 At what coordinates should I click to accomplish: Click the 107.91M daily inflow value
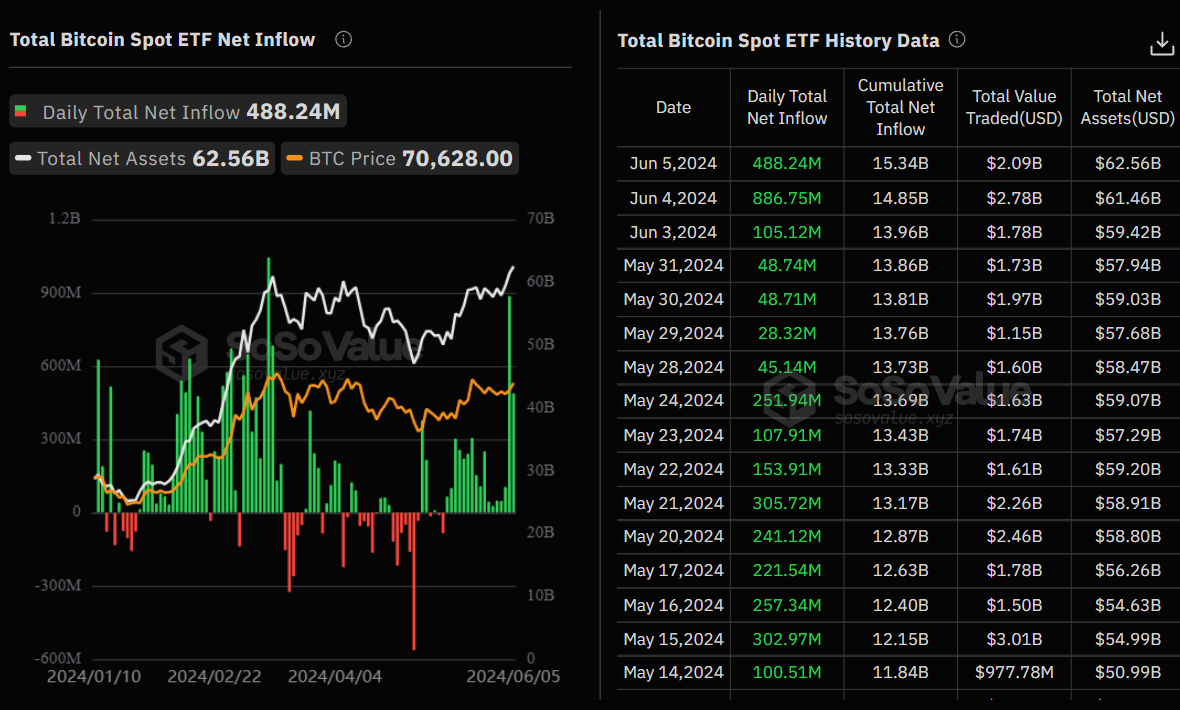pos(787,435)
